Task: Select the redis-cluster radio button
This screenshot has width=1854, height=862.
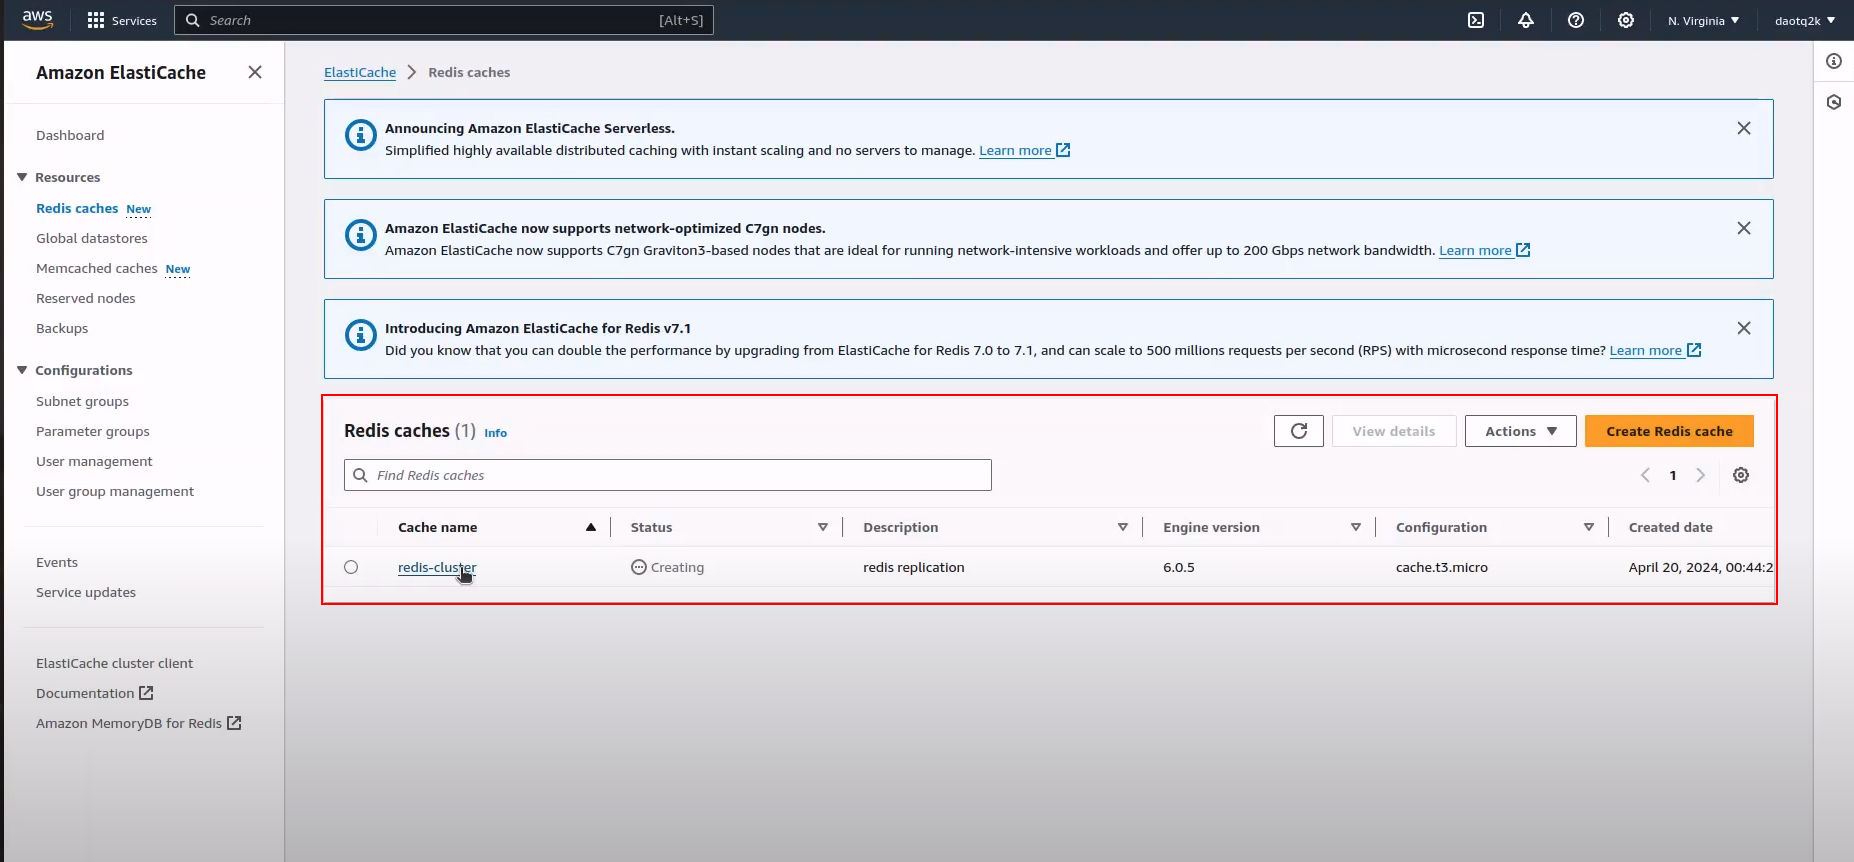Action: (351, 567)
